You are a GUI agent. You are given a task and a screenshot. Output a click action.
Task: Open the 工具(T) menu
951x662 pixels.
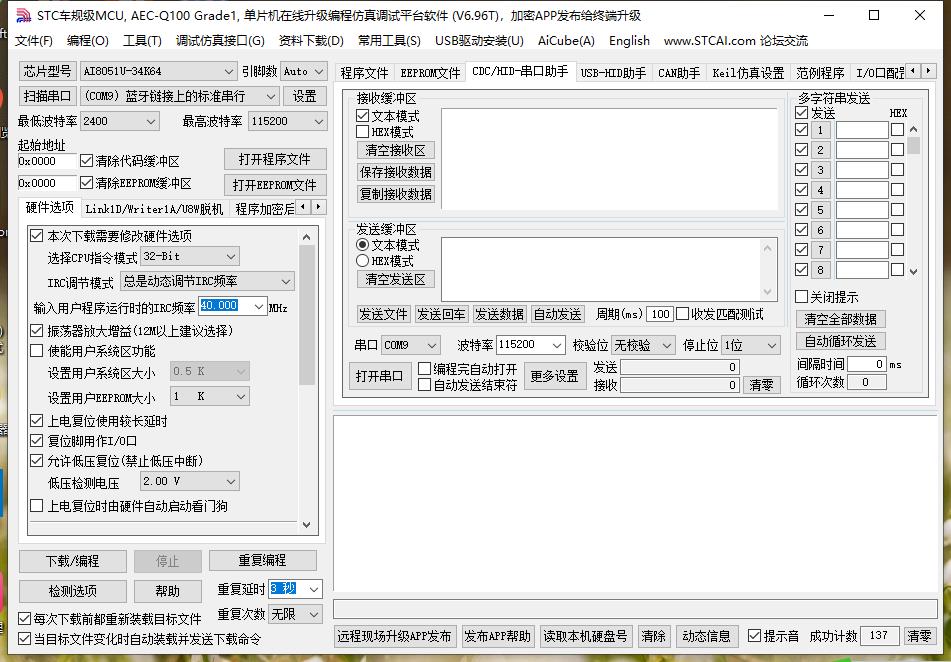tap(140, 41)
